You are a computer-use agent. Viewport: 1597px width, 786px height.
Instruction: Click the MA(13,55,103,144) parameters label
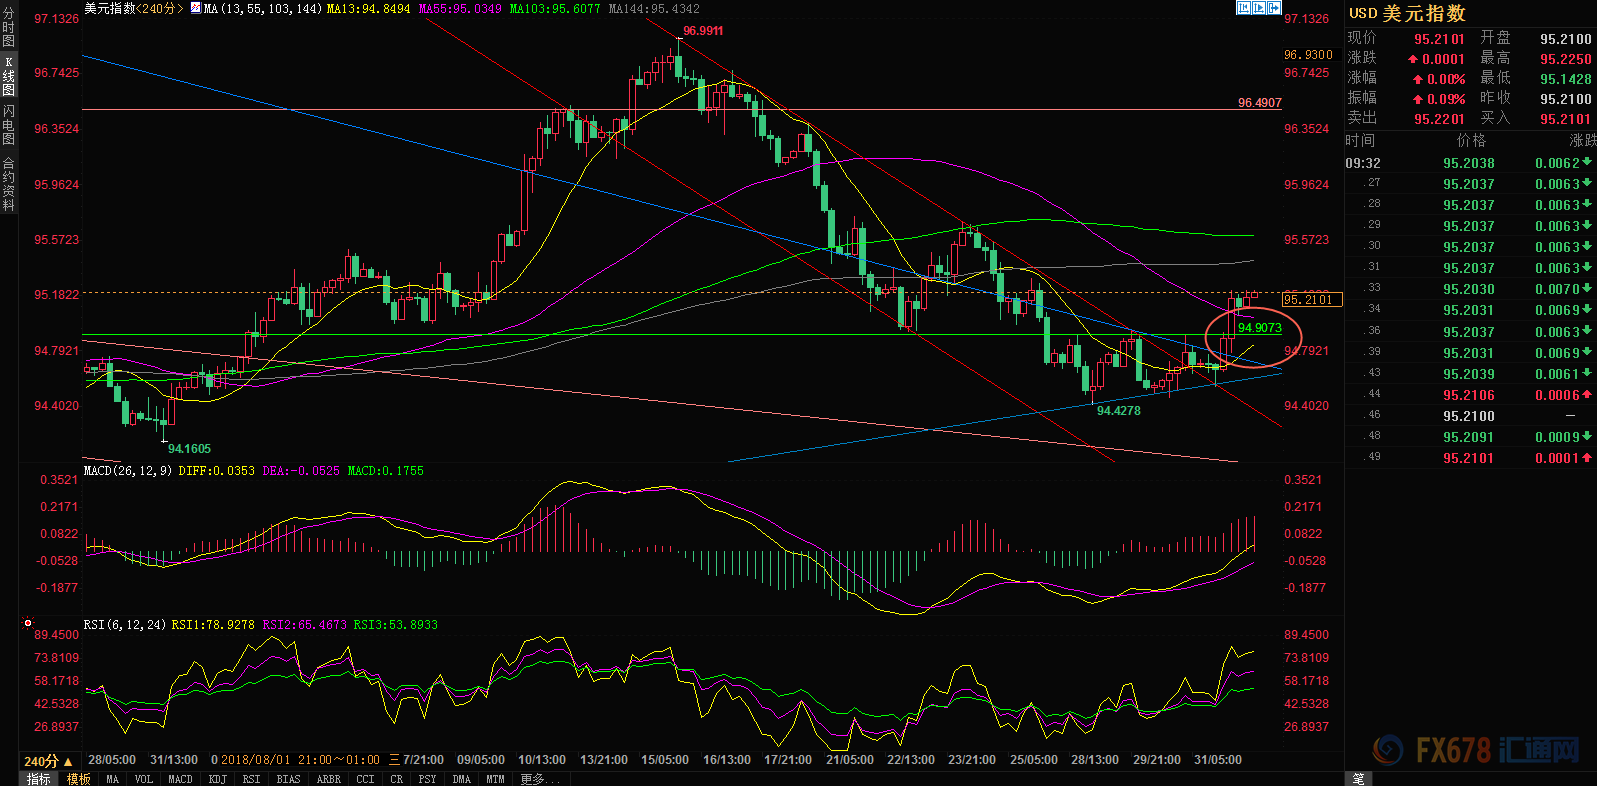(262, 8)
